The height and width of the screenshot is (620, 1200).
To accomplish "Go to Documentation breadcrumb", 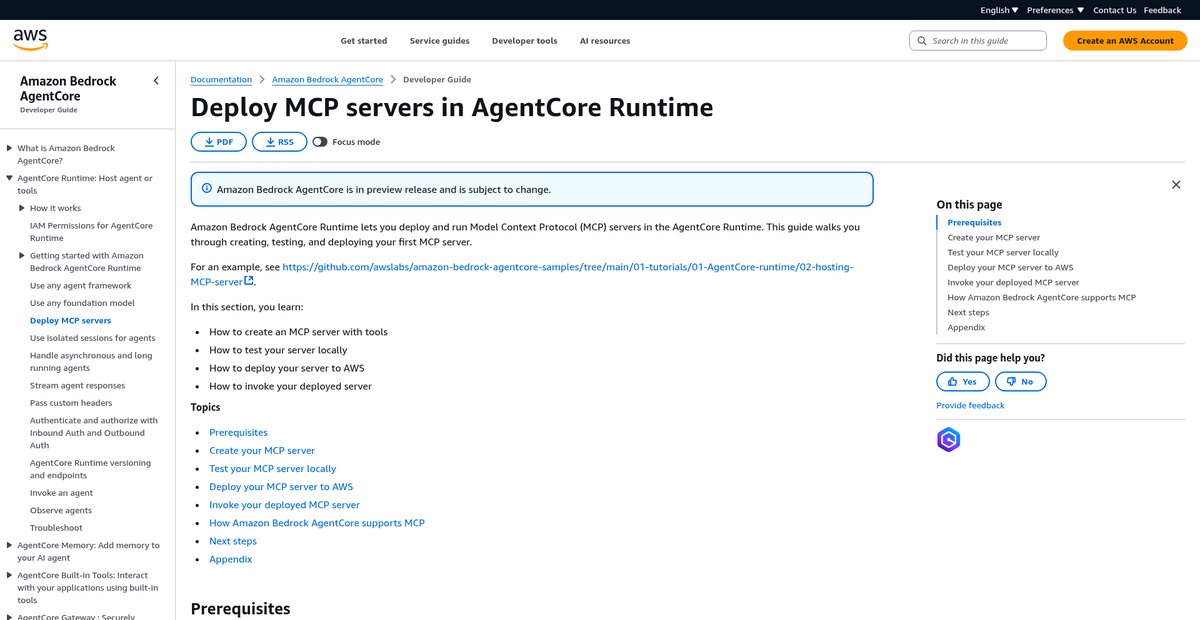I will (x=221, y=79).
